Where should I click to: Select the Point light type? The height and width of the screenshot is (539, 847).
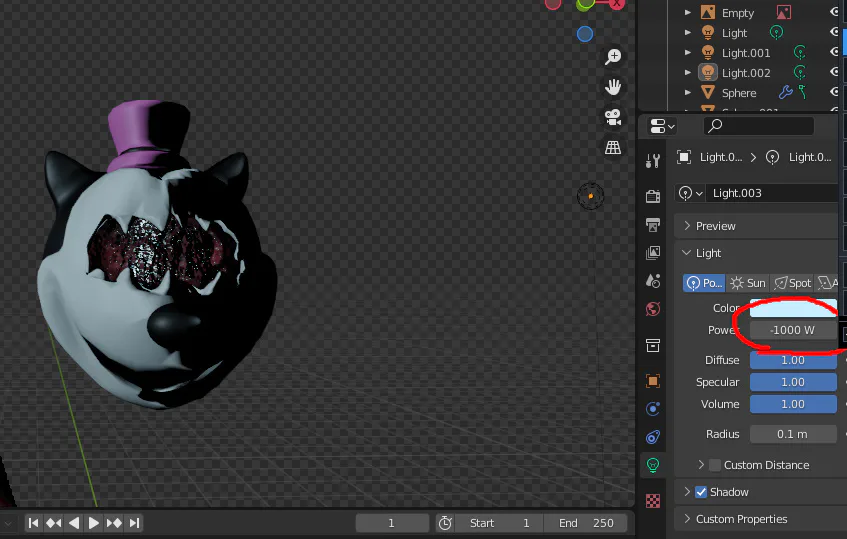point(704,283)
